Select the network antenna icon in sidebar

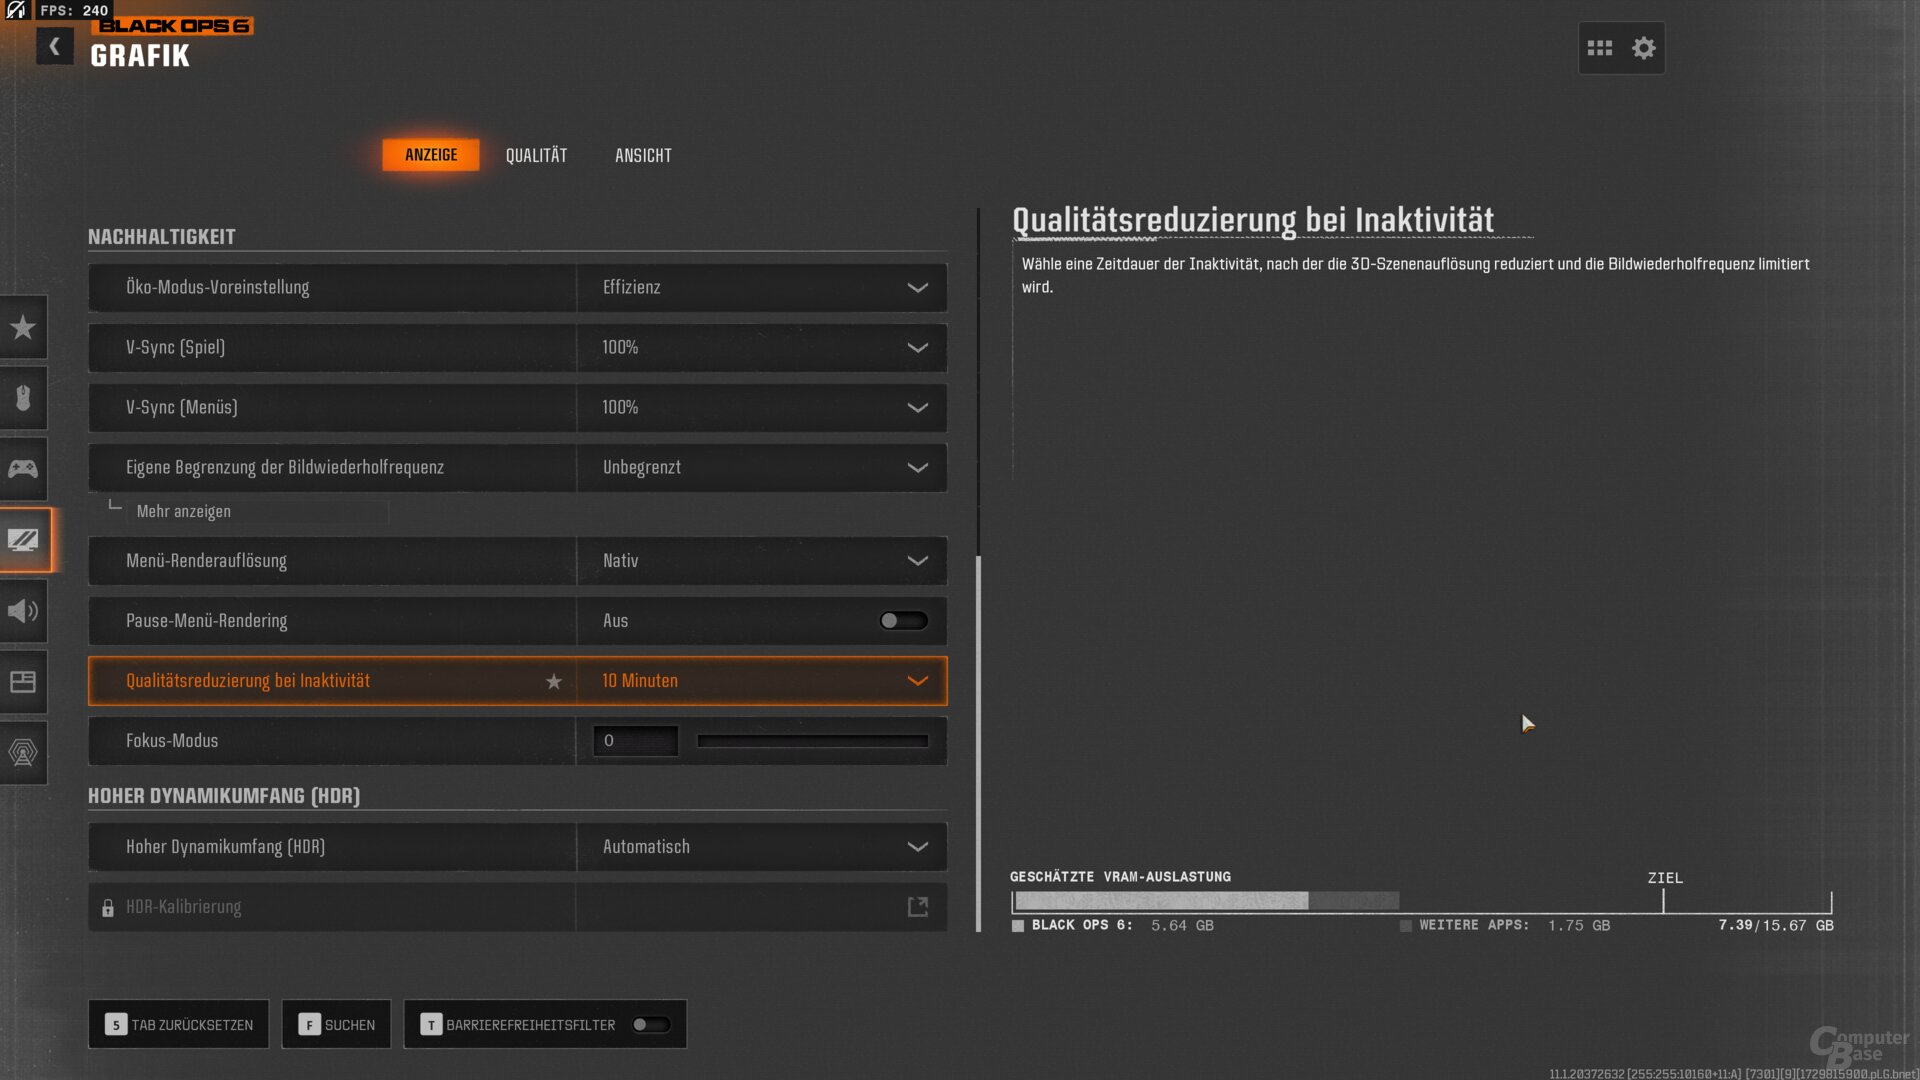point(23,753)
